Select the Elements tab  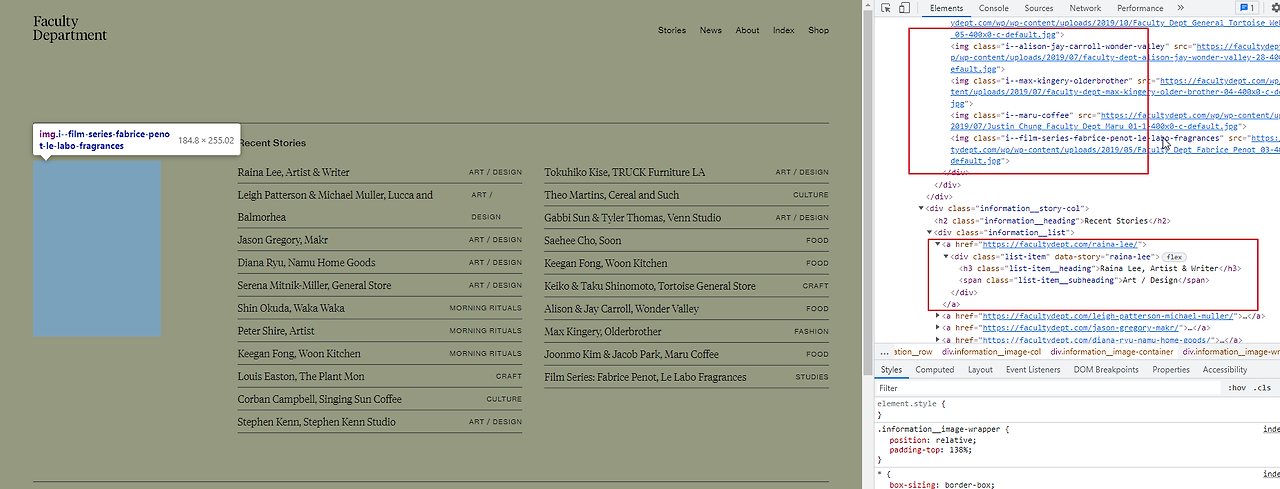(x=946, y=8)
